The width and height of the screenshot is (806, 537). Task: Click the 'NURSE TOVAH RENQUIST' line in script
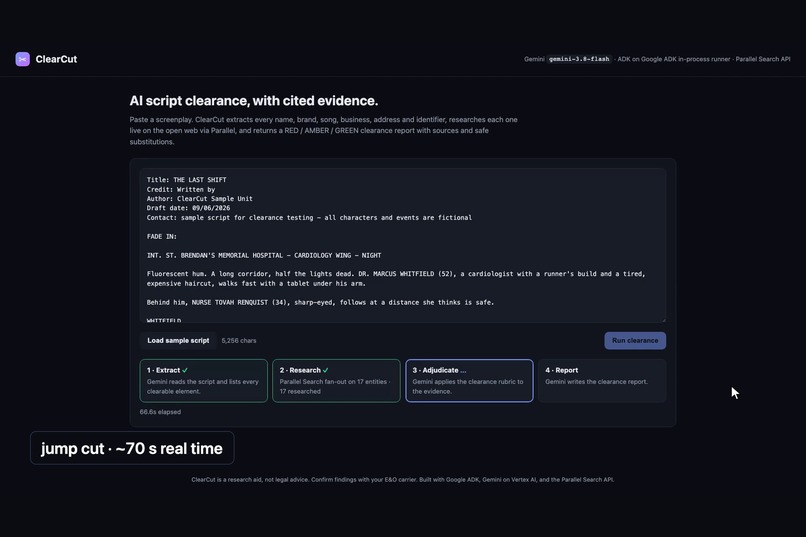coord(320,303)
